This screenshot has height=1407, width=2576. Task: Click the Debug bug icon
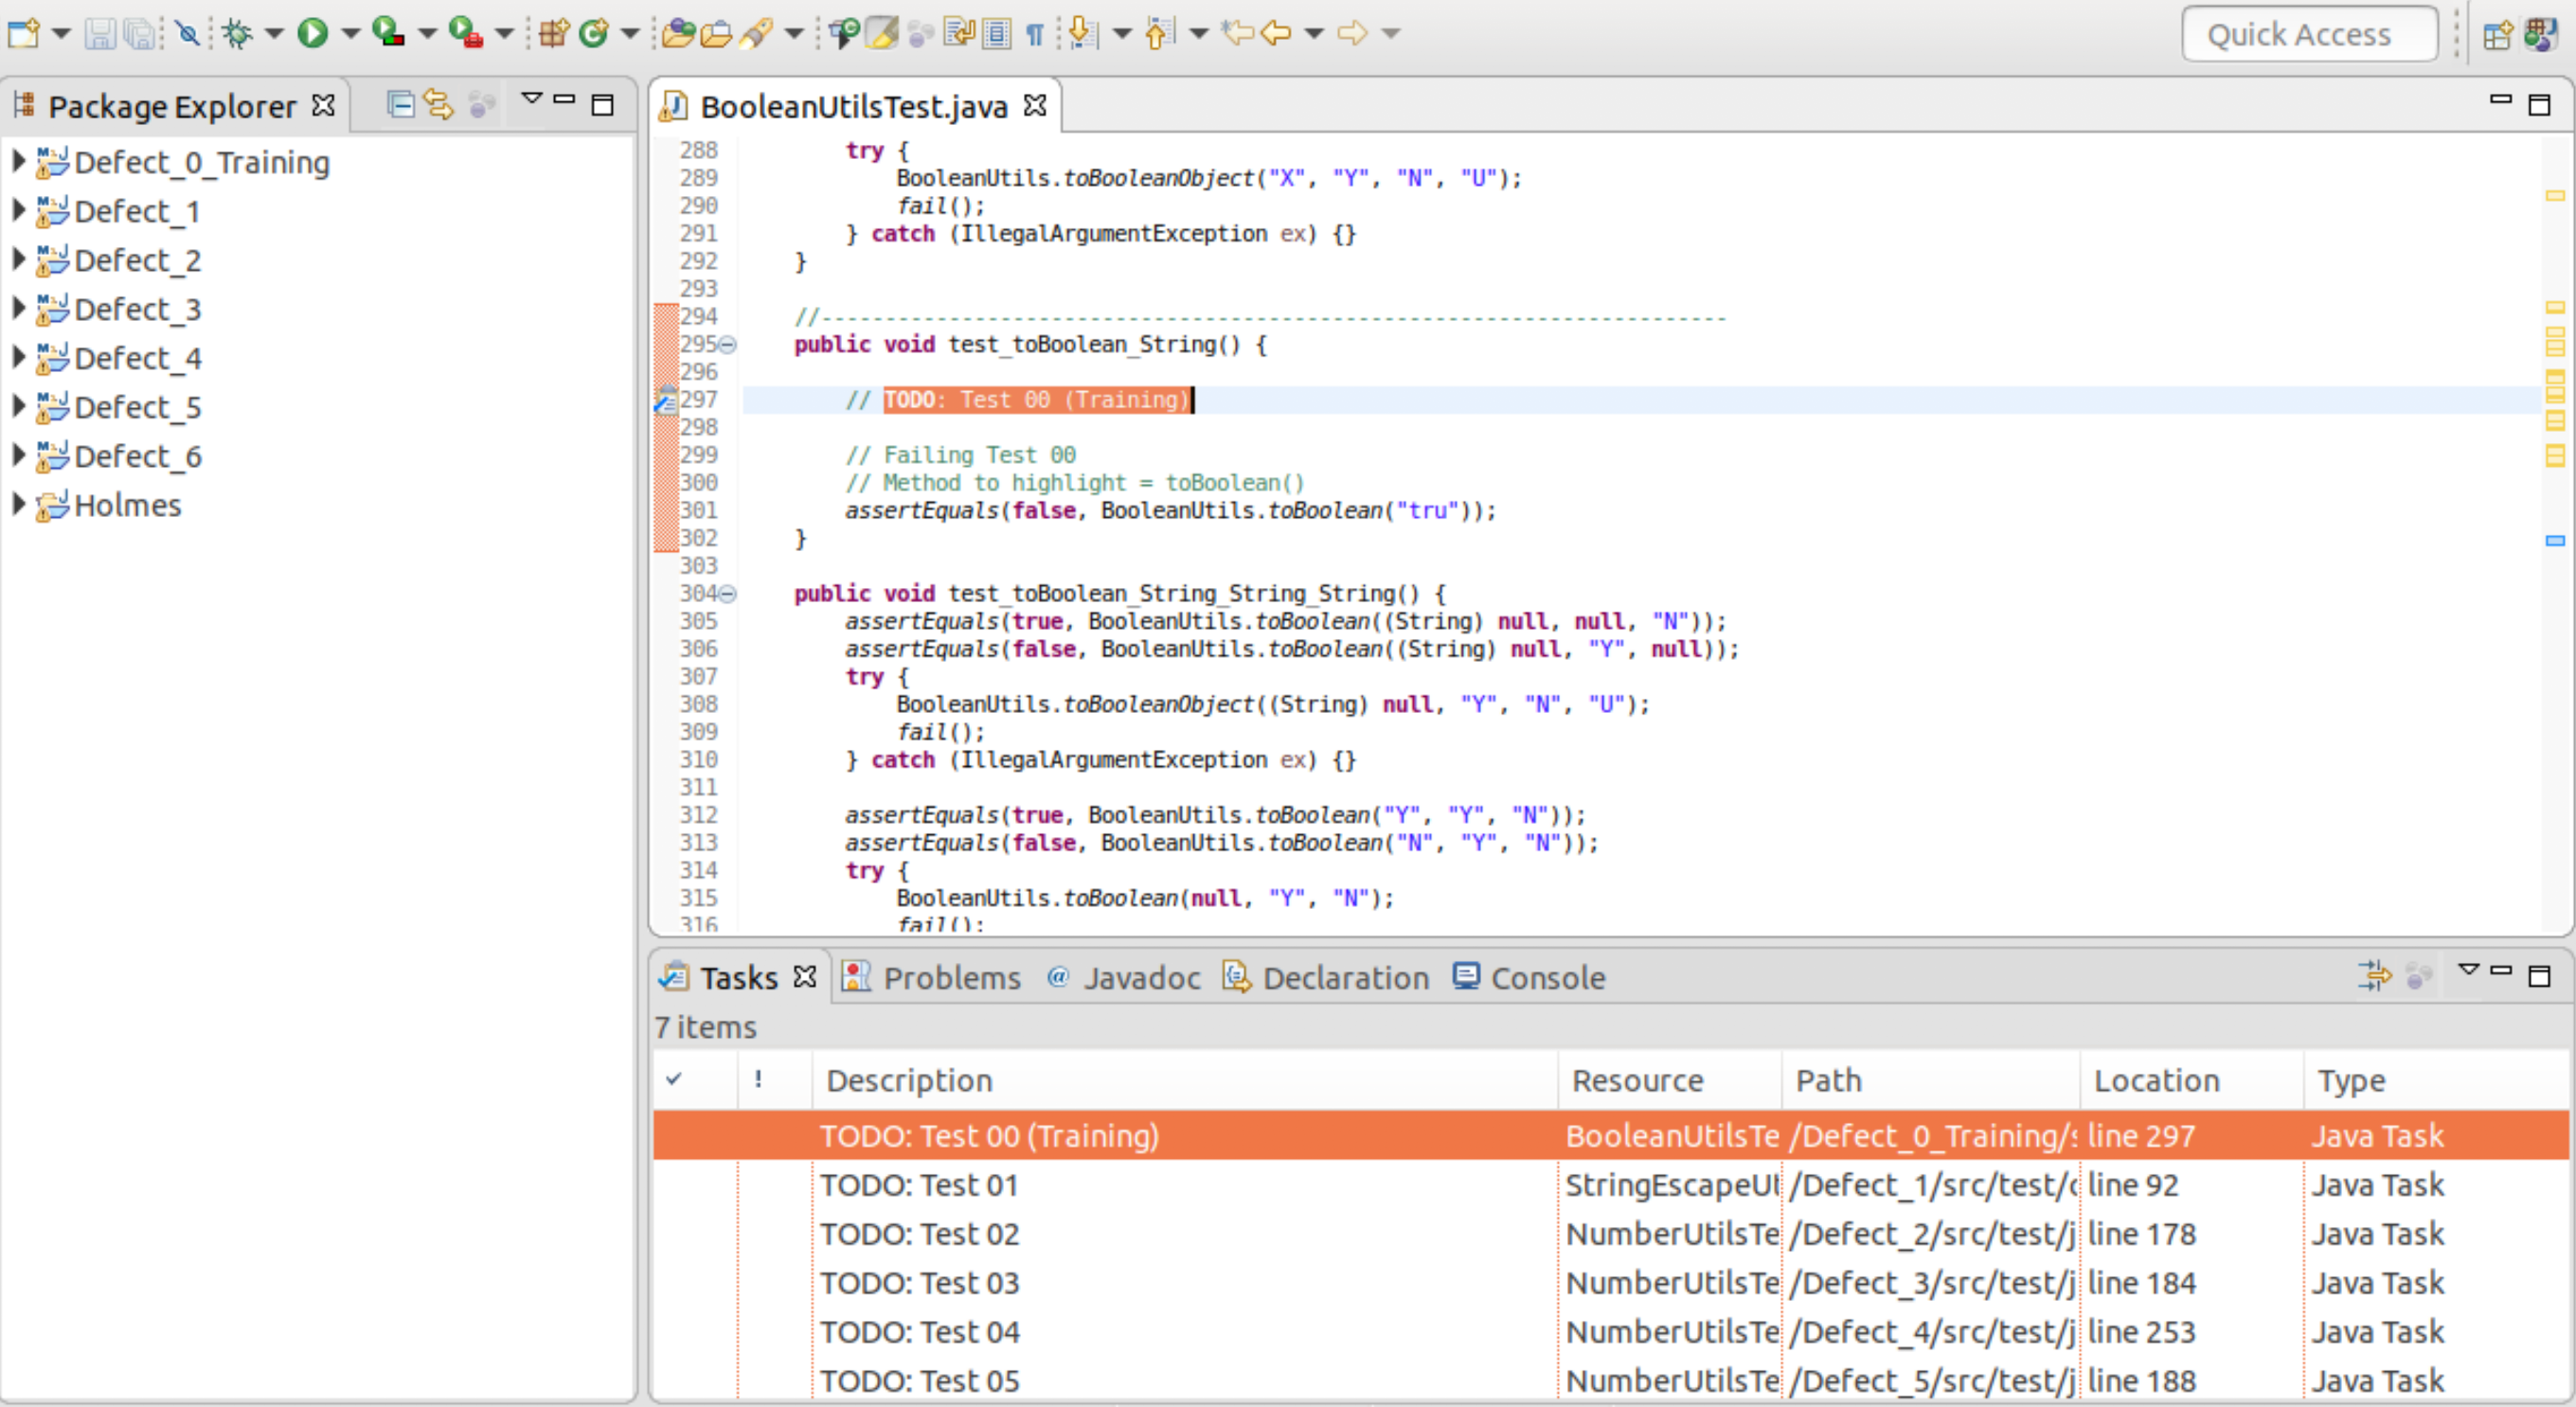237,33
